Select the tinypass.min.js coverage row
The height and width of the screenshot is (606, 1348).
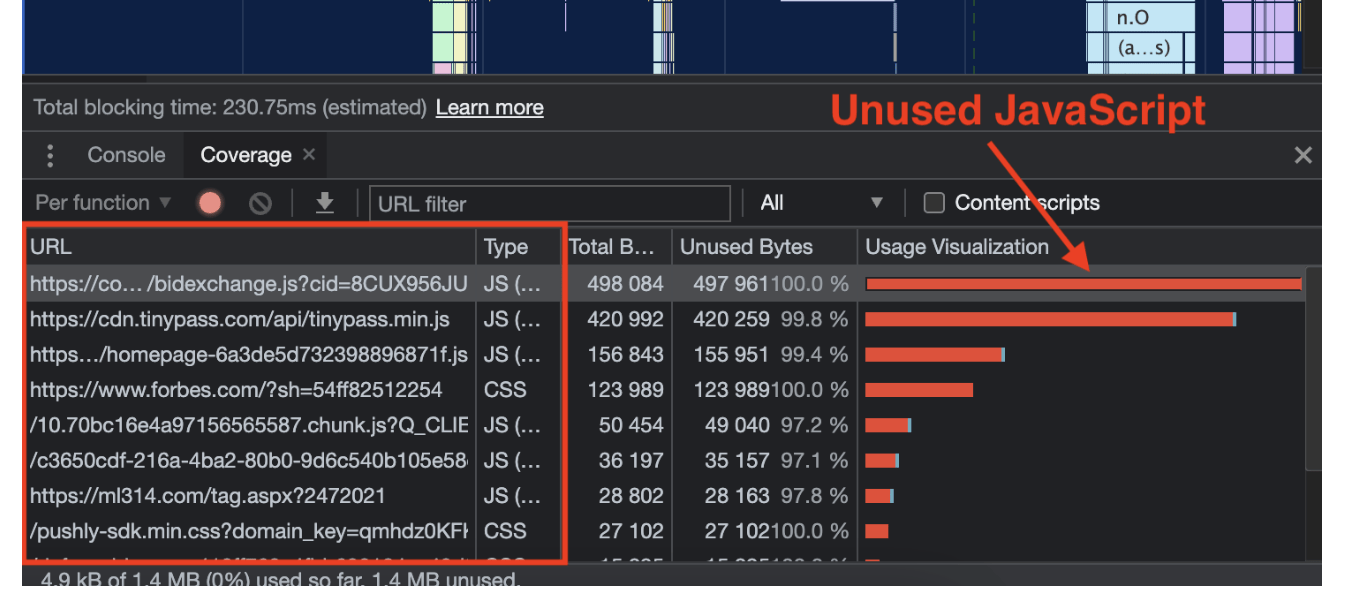click(240, 319)
